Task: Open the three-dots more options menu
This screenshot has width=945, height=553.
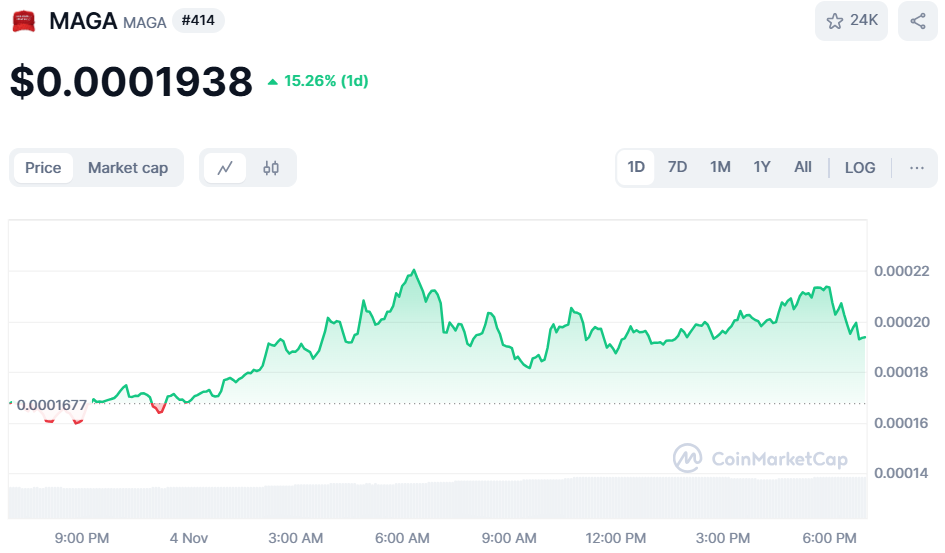Action: click(916, 168)
